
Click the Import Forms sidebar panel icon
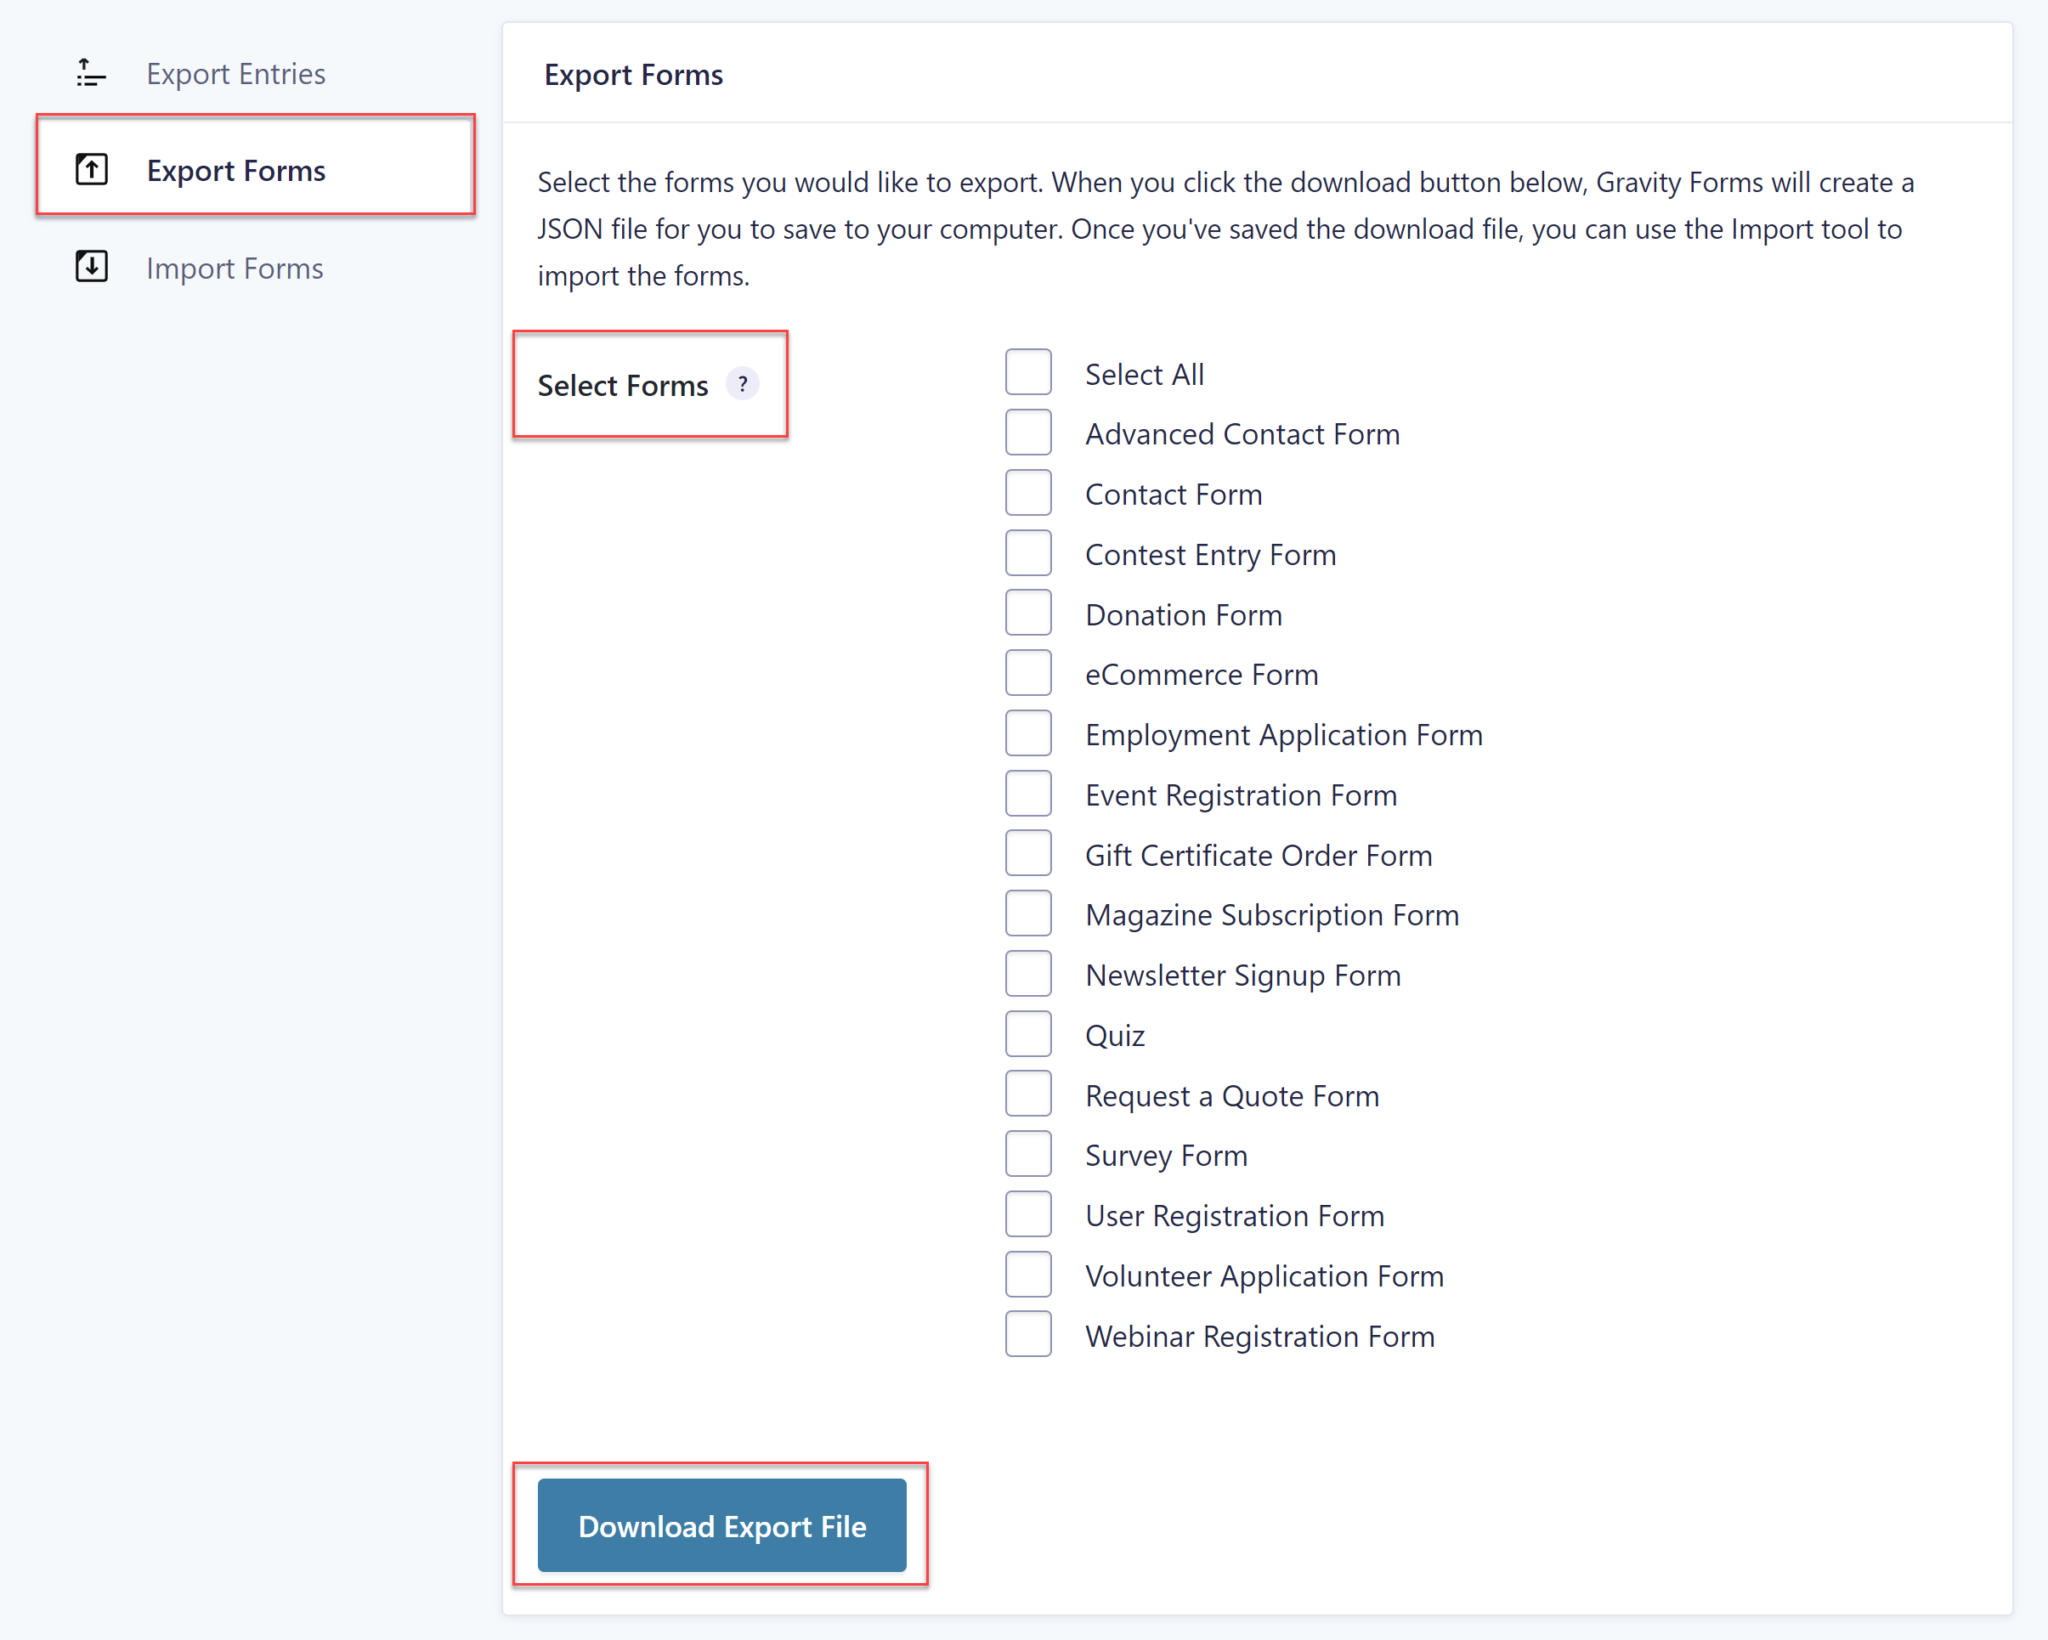[92, 266]
